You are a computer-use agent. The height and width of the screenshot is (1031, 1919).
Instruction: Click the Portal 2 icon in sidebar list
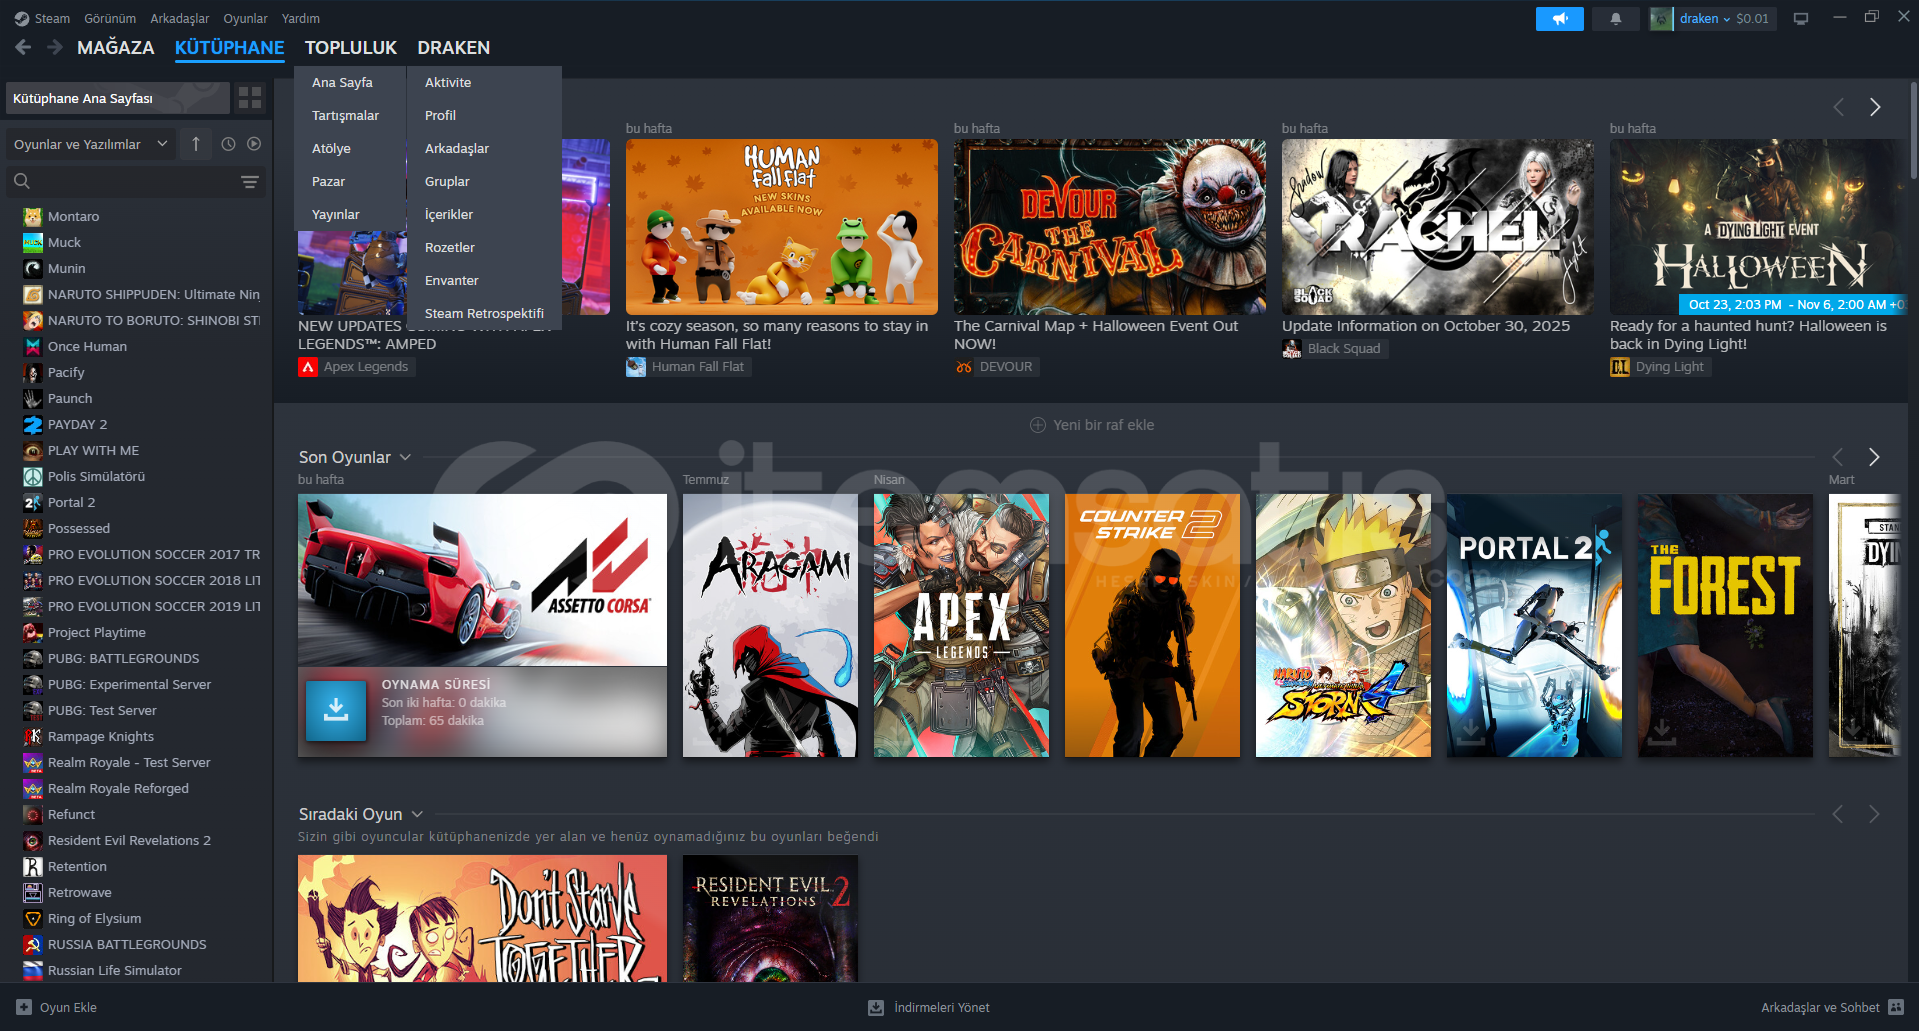pyautogui.click(x=33, y=503)
